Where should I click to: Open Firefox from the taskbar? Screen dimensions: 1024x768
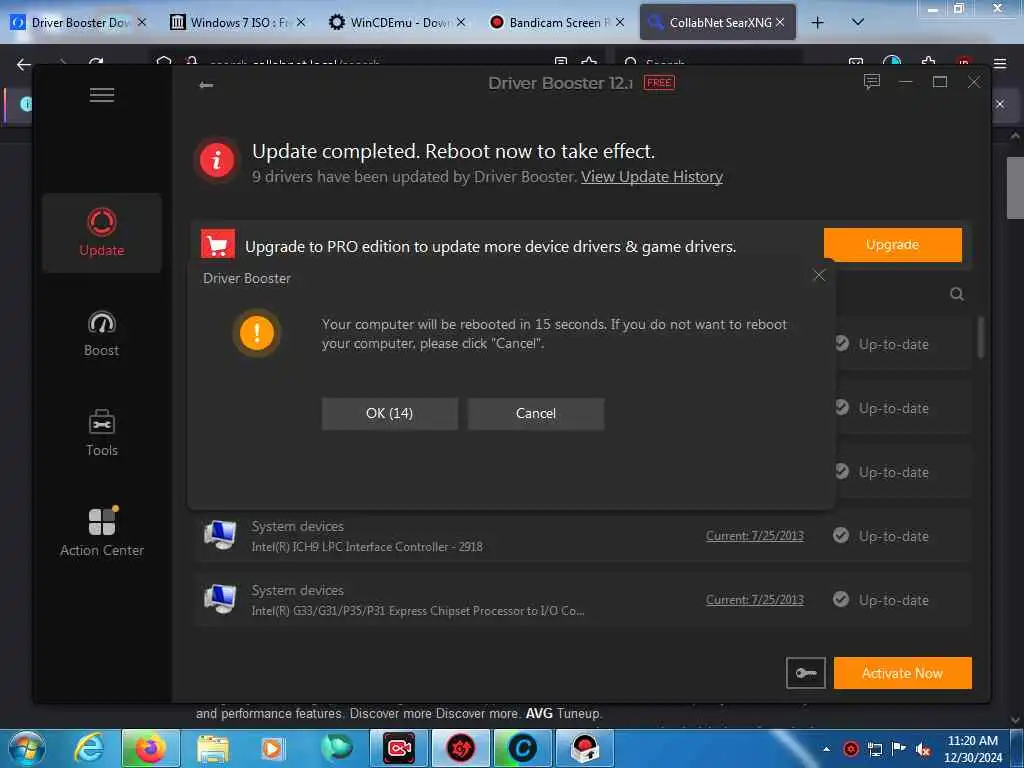pyautogui.click(x=150, y=748)
